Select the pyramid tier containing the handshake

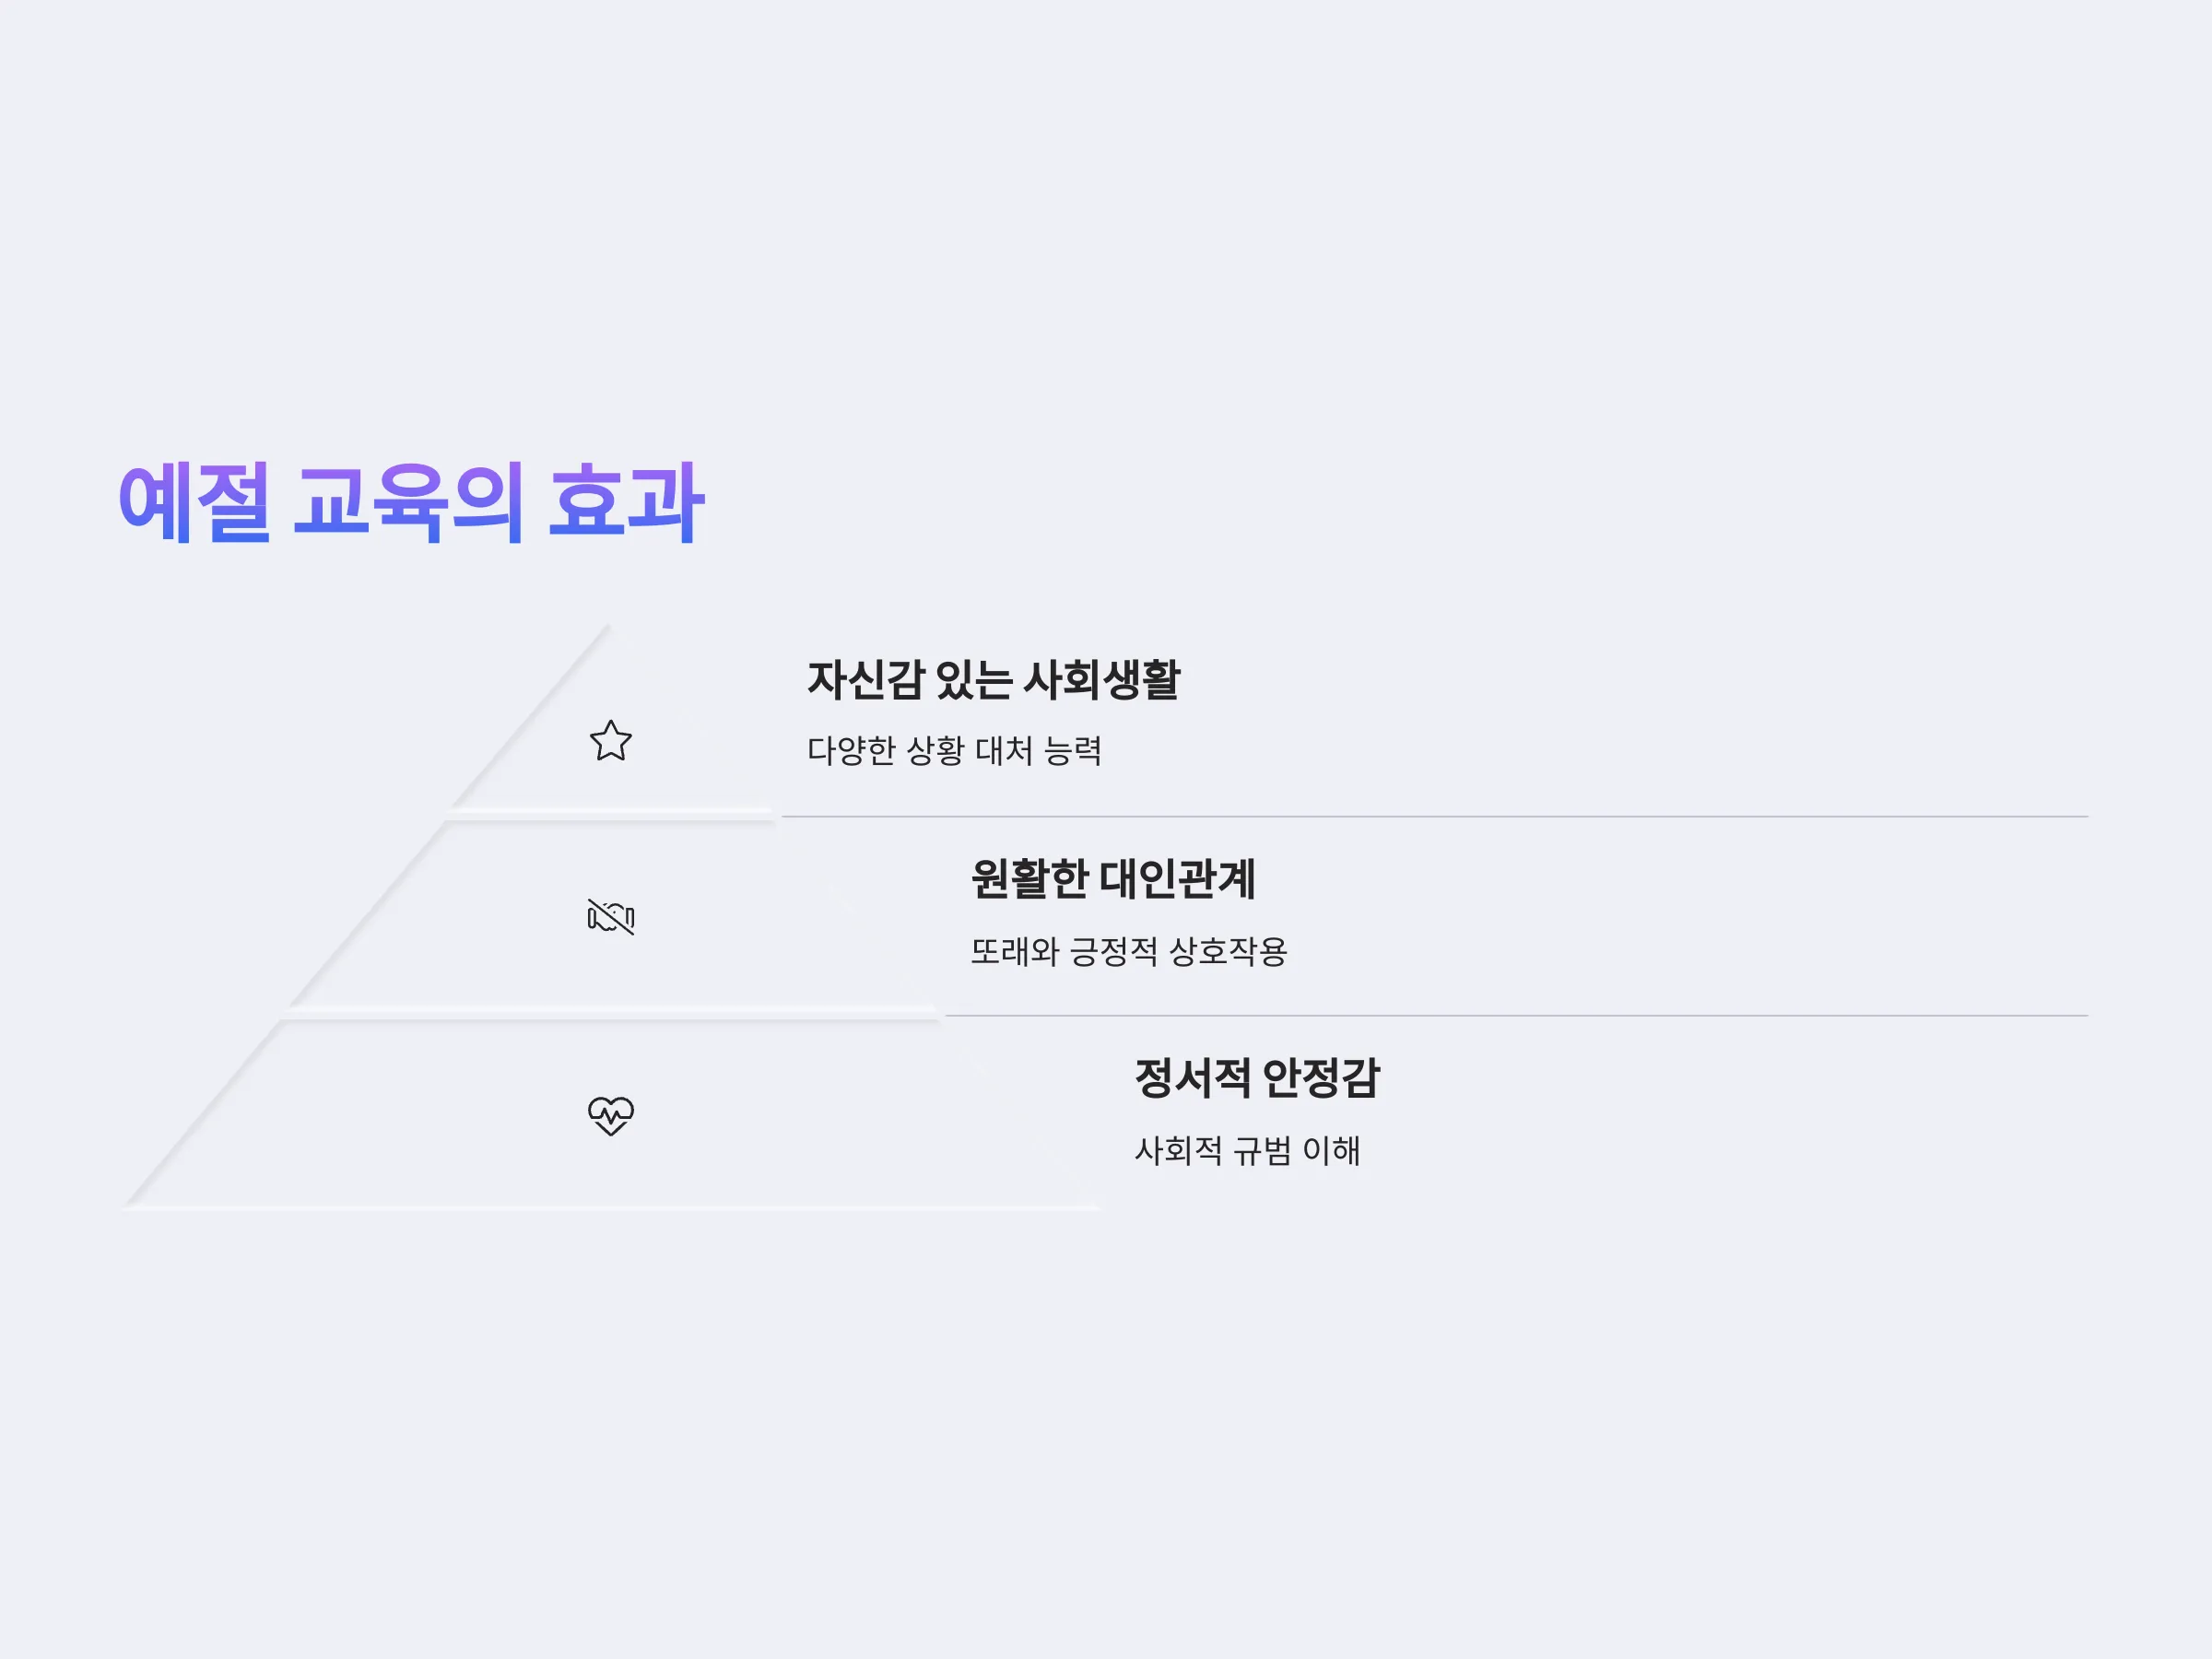click(x=610, y=916)
